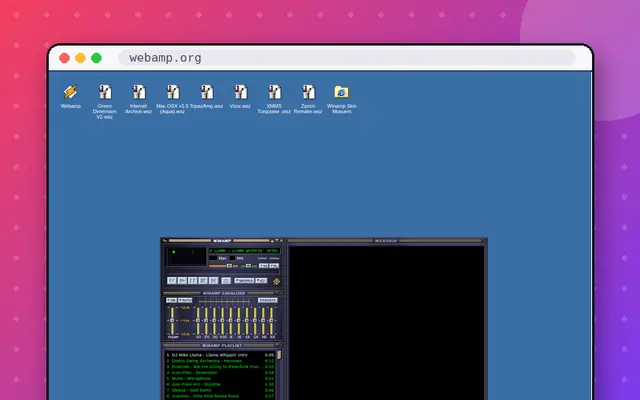This screenshot has width=640, height=400.
Task: Click the scrolling song title marquee
Action: pyautogui.click(x=244, y=251)
